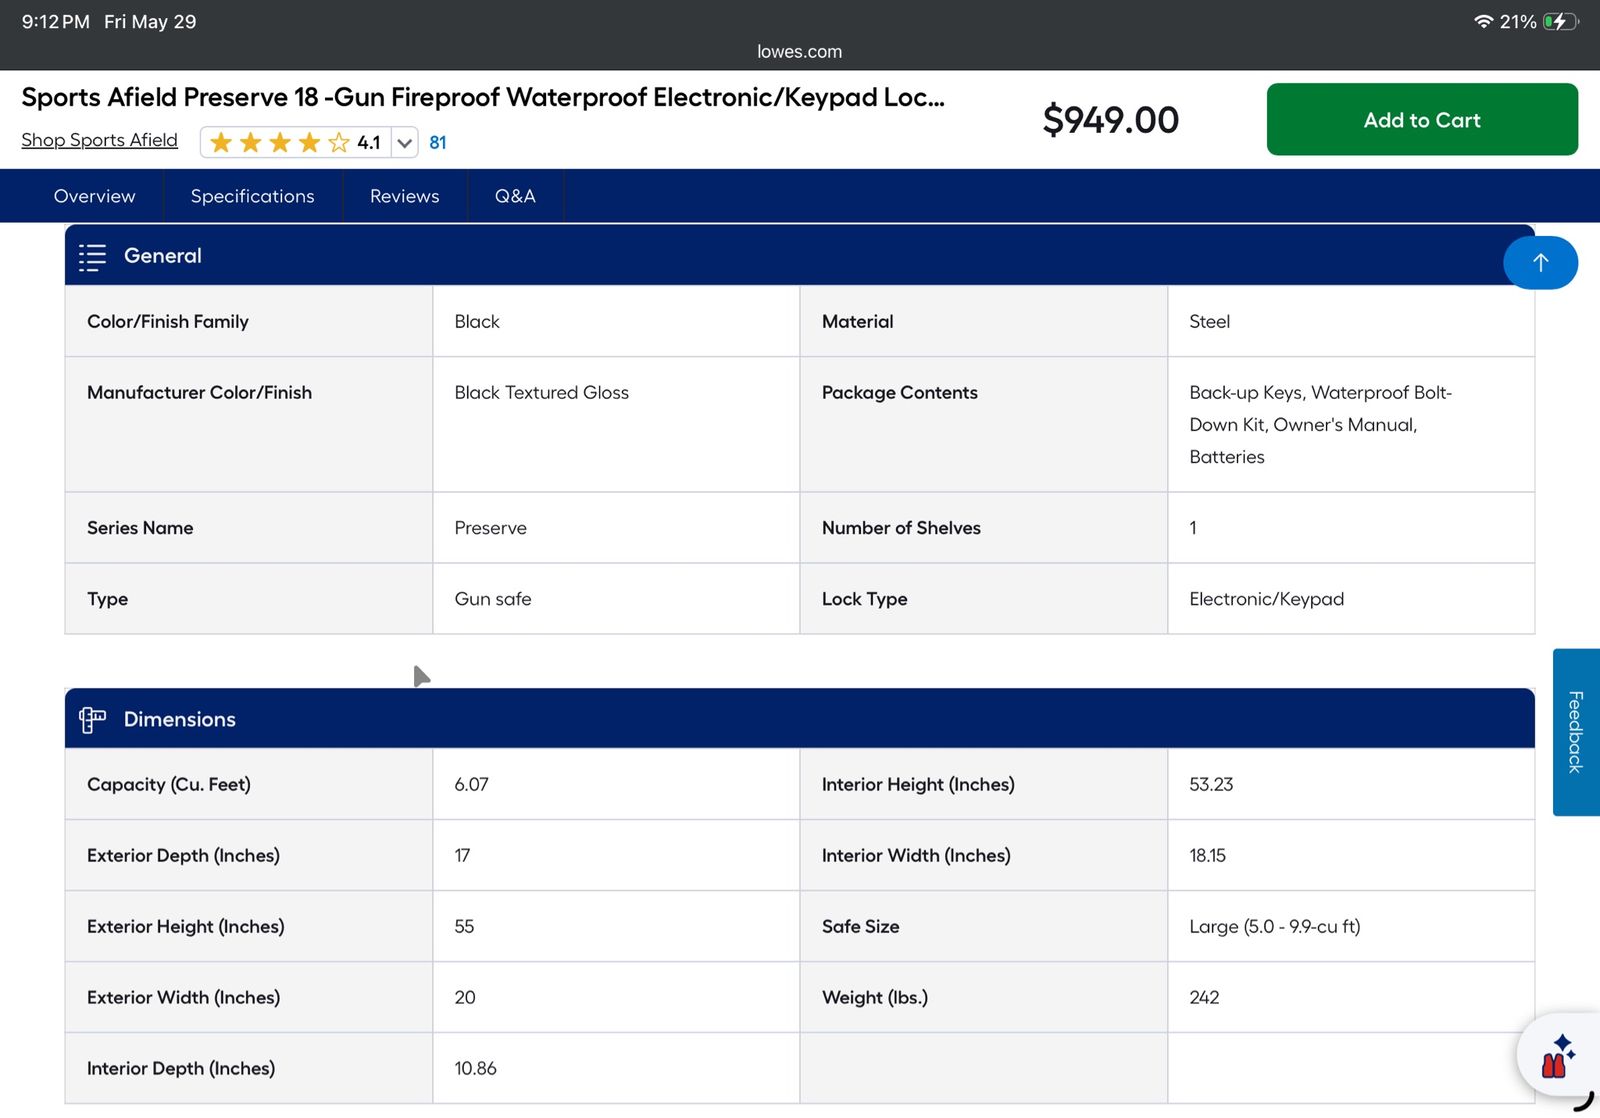Click the interior width value 18.15
Image resolution: width=1600 pixels, height=1118 pixels.
pyautogui.click(x=1208, y=856)
